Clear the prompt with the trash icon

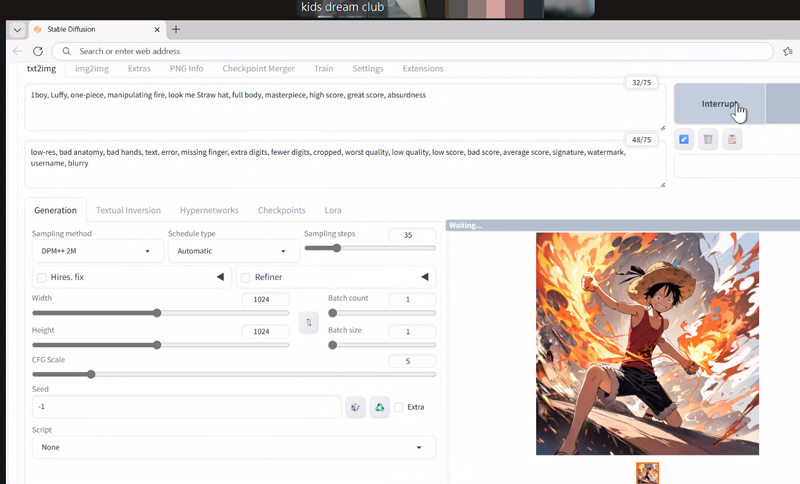pyautogui.click(x=708, y=139)
